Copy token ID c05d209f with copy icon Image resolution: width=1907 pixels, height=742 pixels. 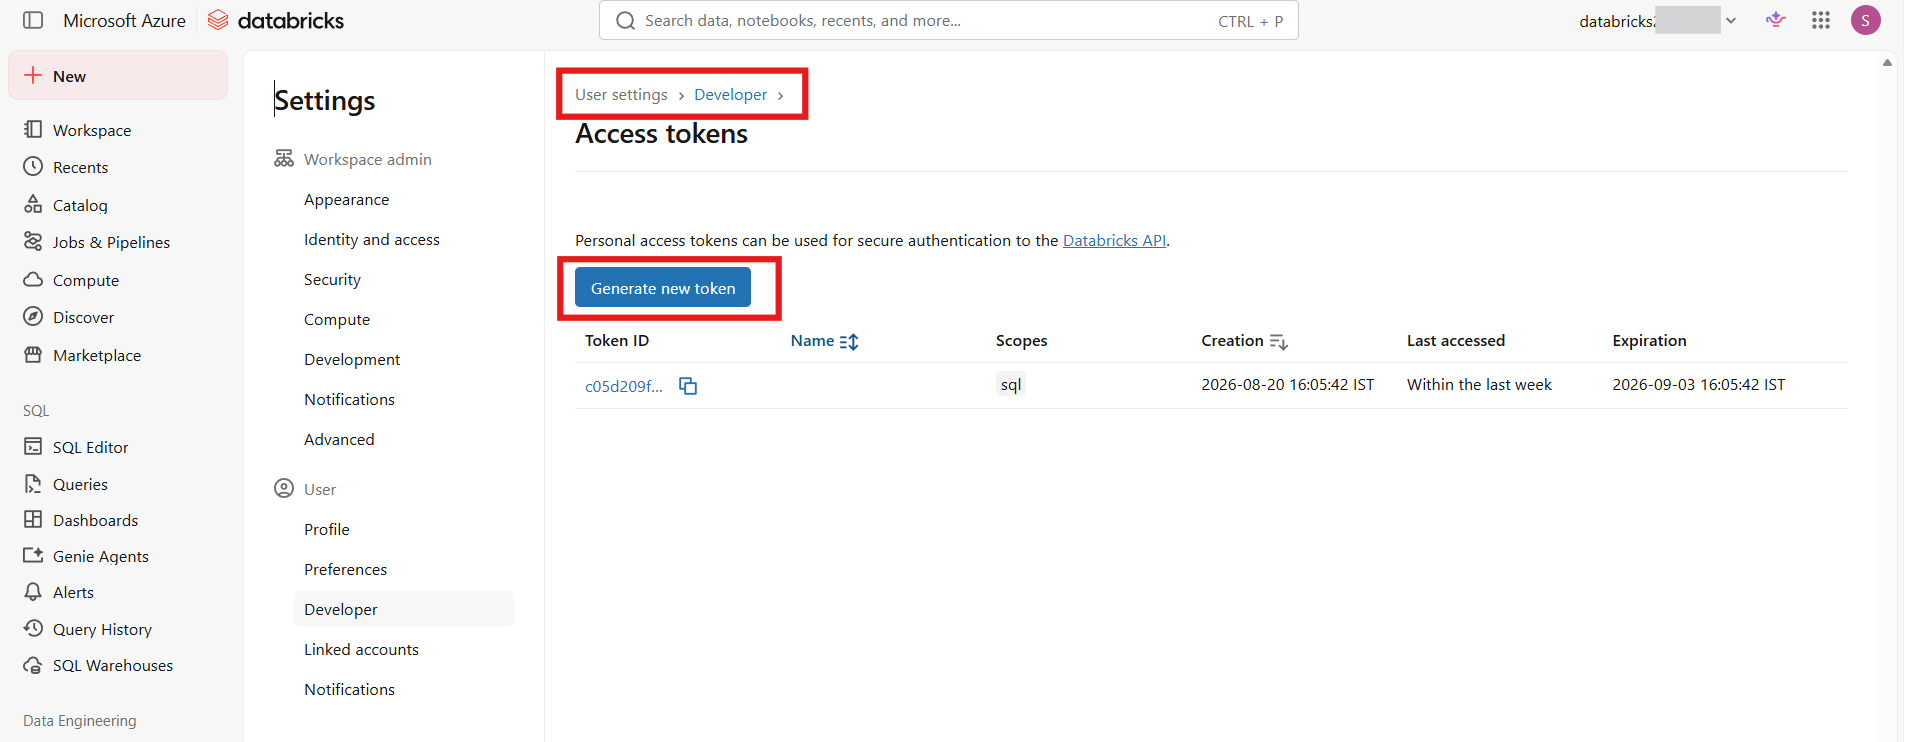[688, 386]
